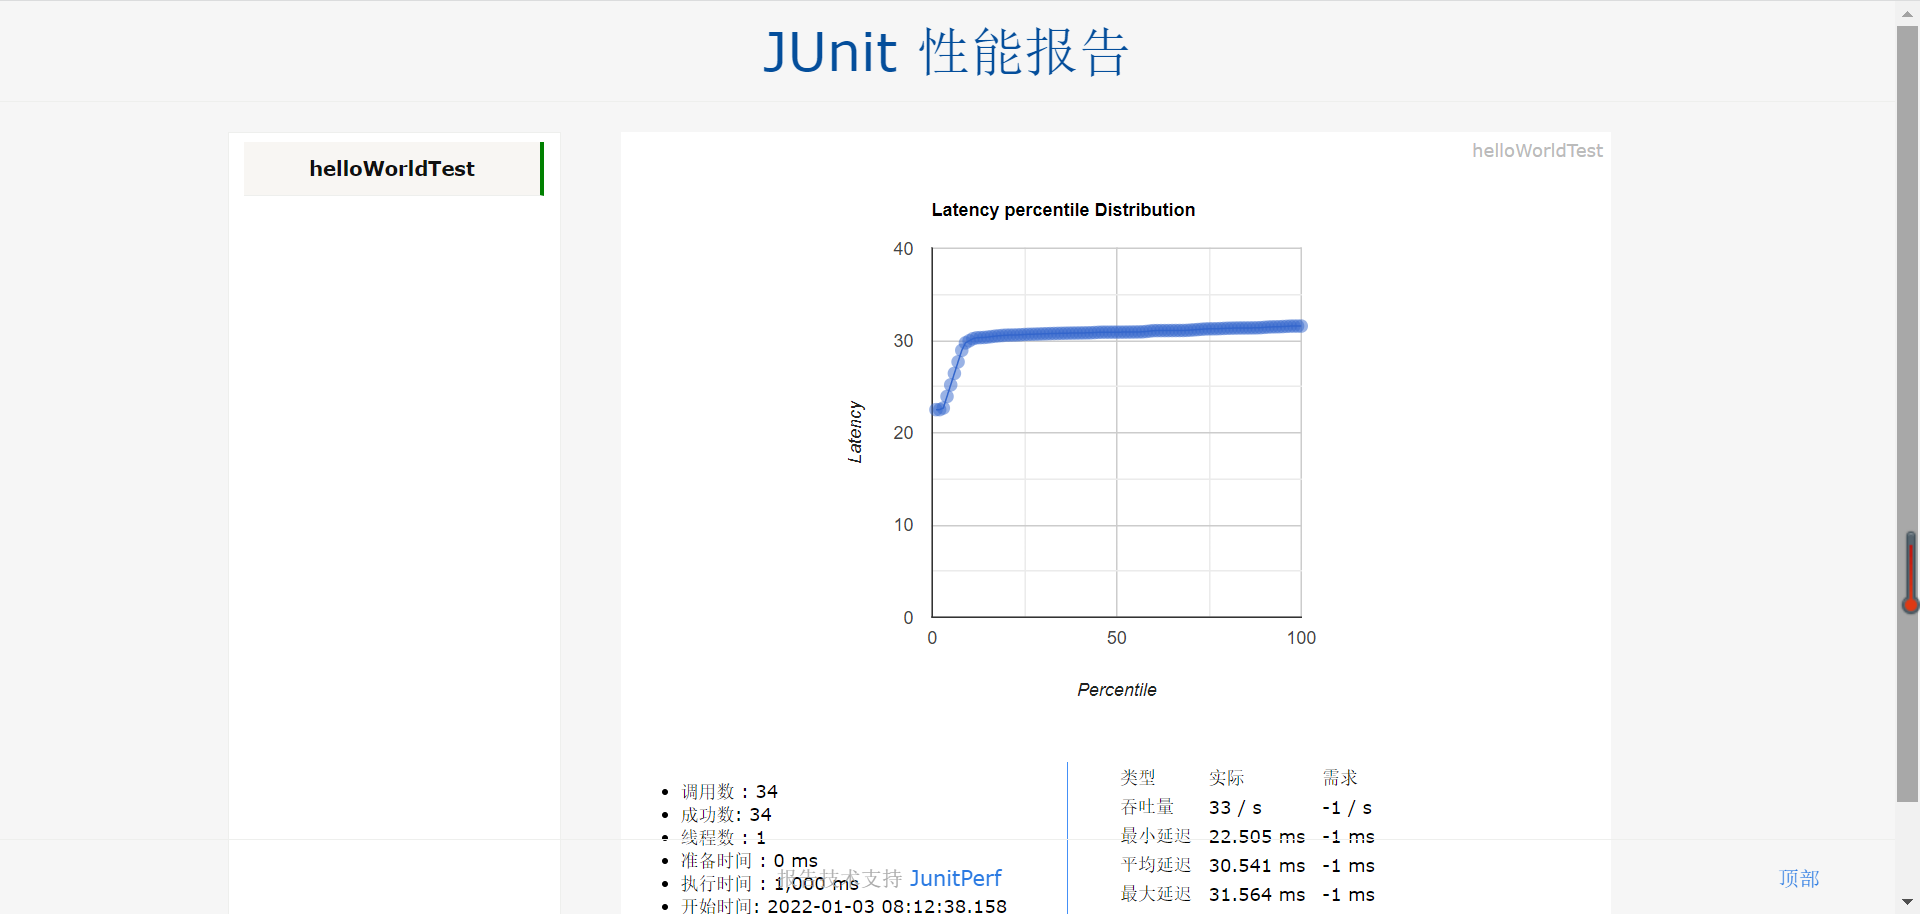Click the Latency axis label
The height and width of the screenshot is (914, 1920).
(x=855, y=432)
